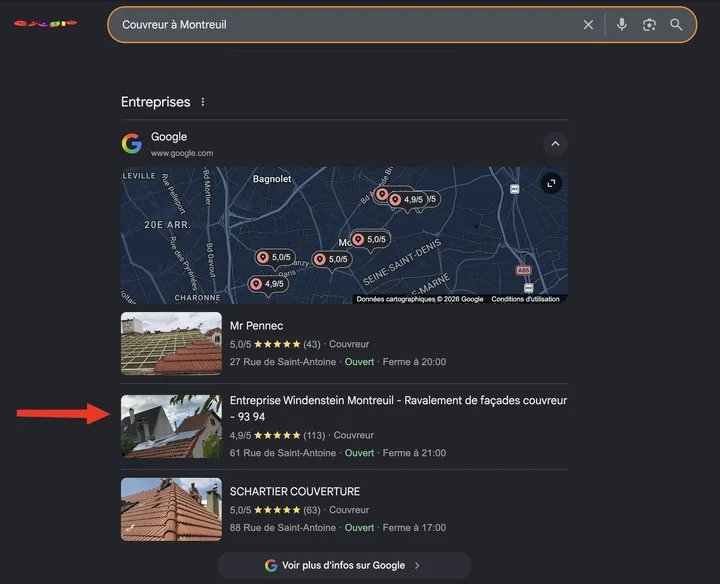Open the Entreprise Windenstein roof thumbnail
The height and width of the screenshot is (584, 720).
coord(171,427)
